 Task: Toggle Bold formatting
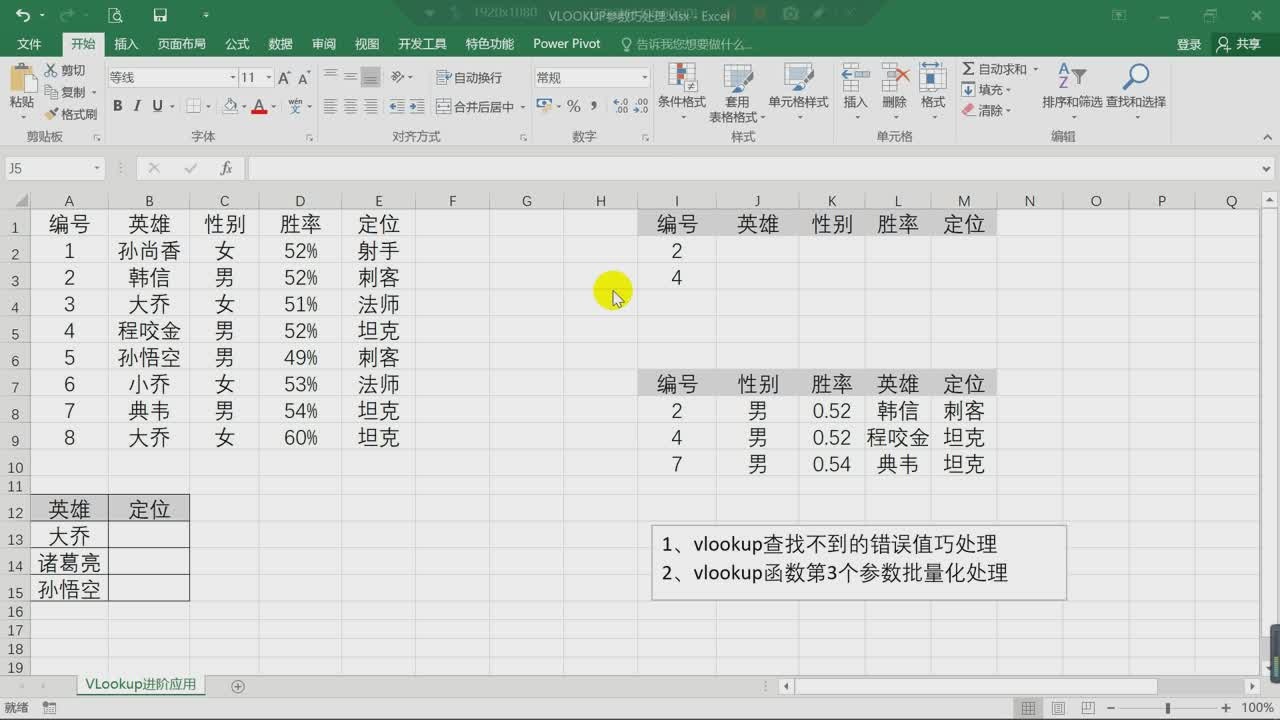pos(118,106)
